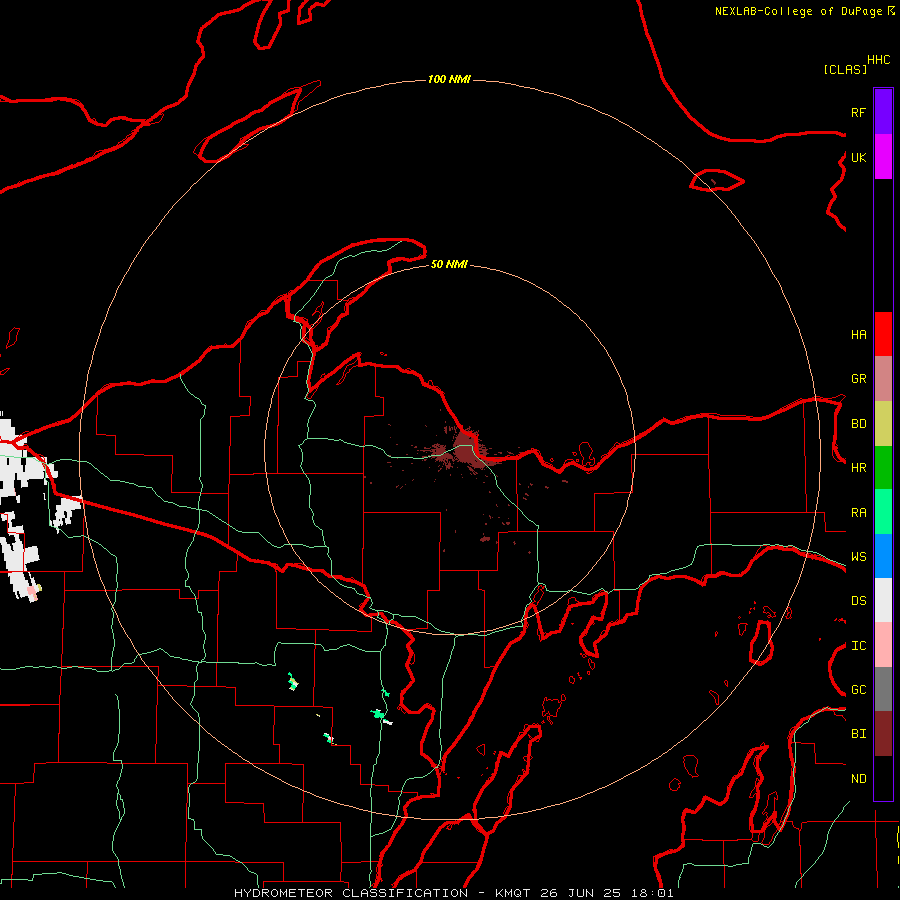Select the pink GR legend swatch
Image resolution: width=900 pixels, height=900 pixels.
pyautogui.click(x=883, y=379)
